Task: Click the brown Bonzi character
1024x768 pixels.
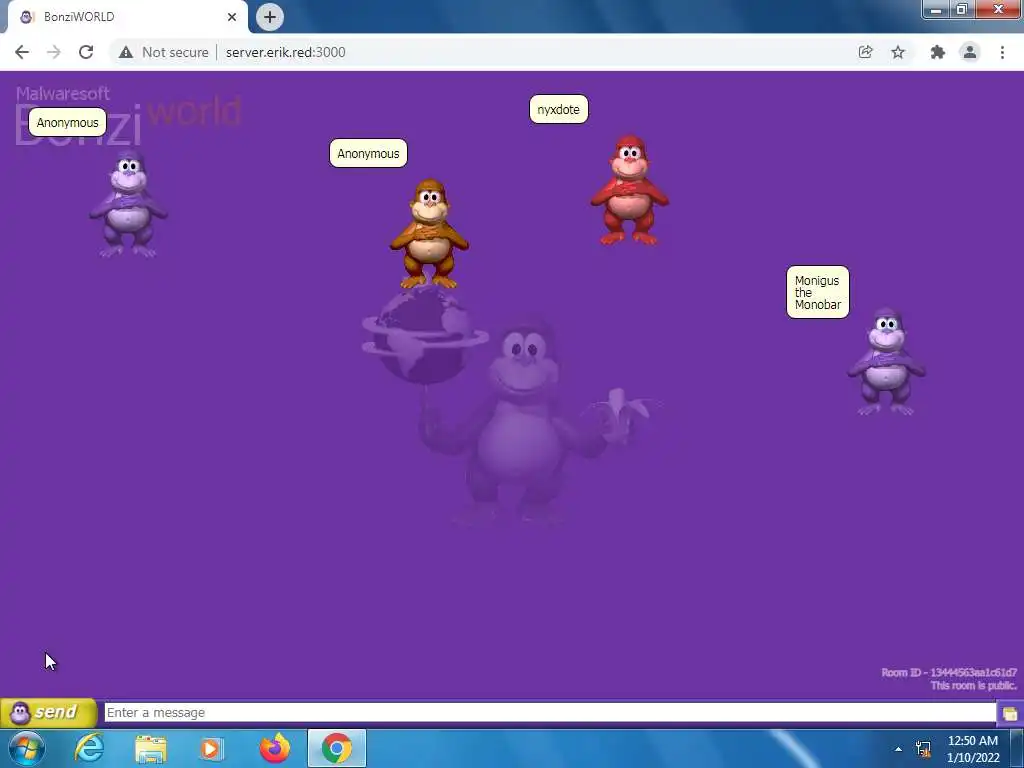Action: click(429, 234)
